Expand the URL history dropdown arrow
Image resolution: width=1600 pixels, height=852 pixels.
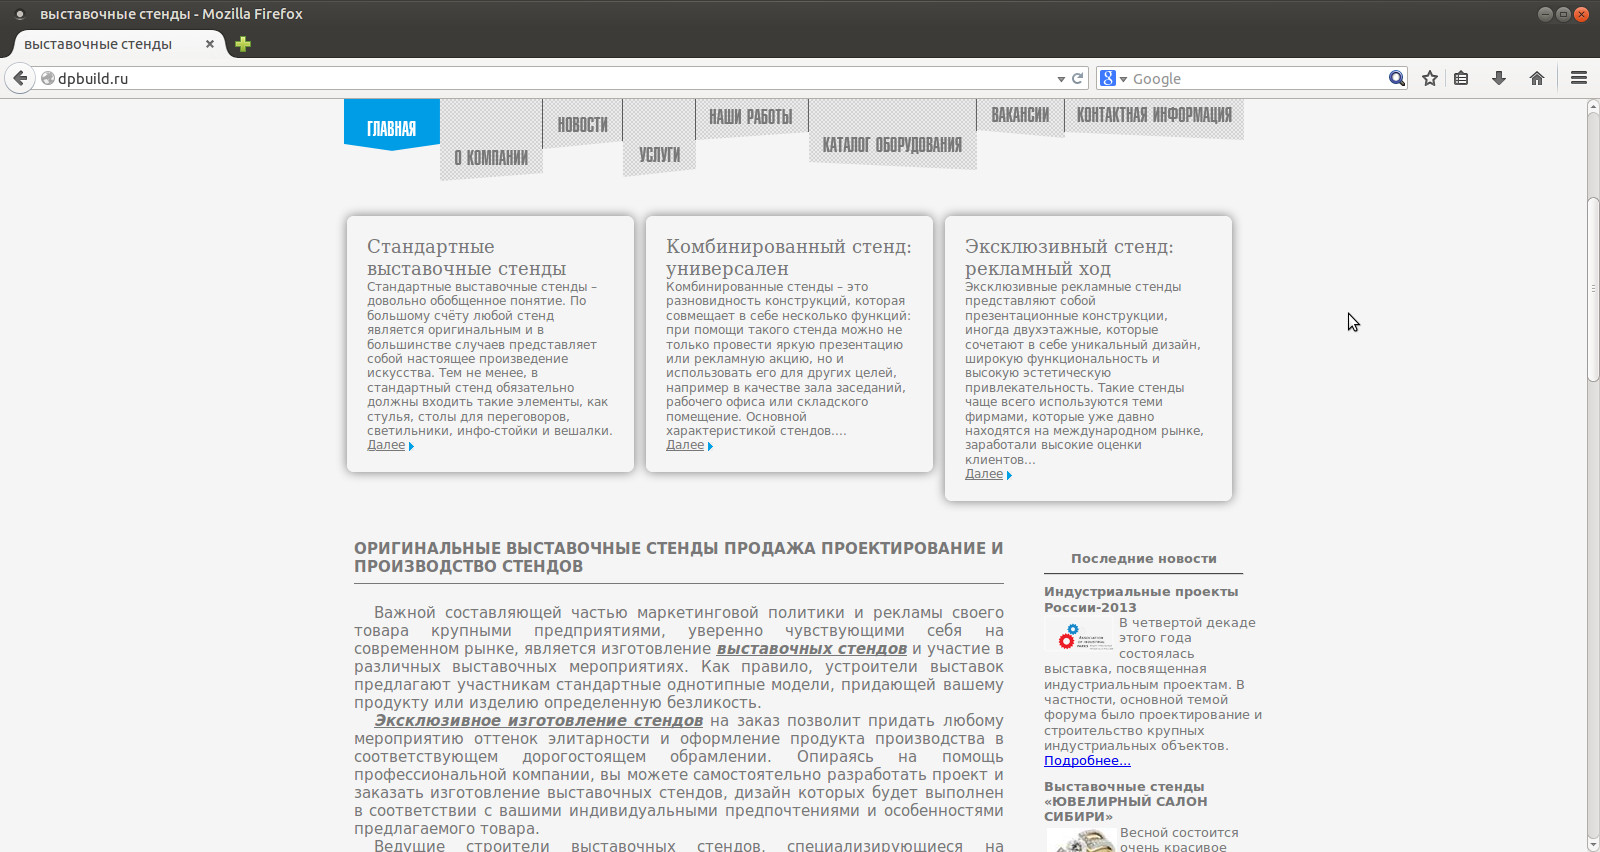pos(1061,79)
